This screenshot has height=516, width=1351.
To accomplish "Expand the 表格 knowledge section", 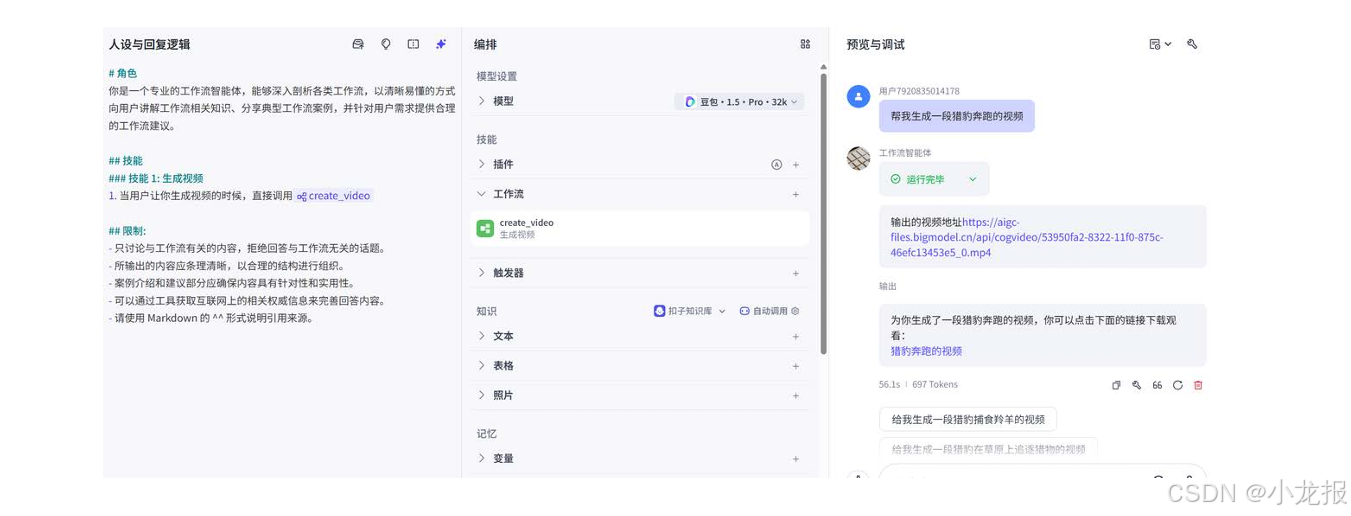I will click(481, 366).
